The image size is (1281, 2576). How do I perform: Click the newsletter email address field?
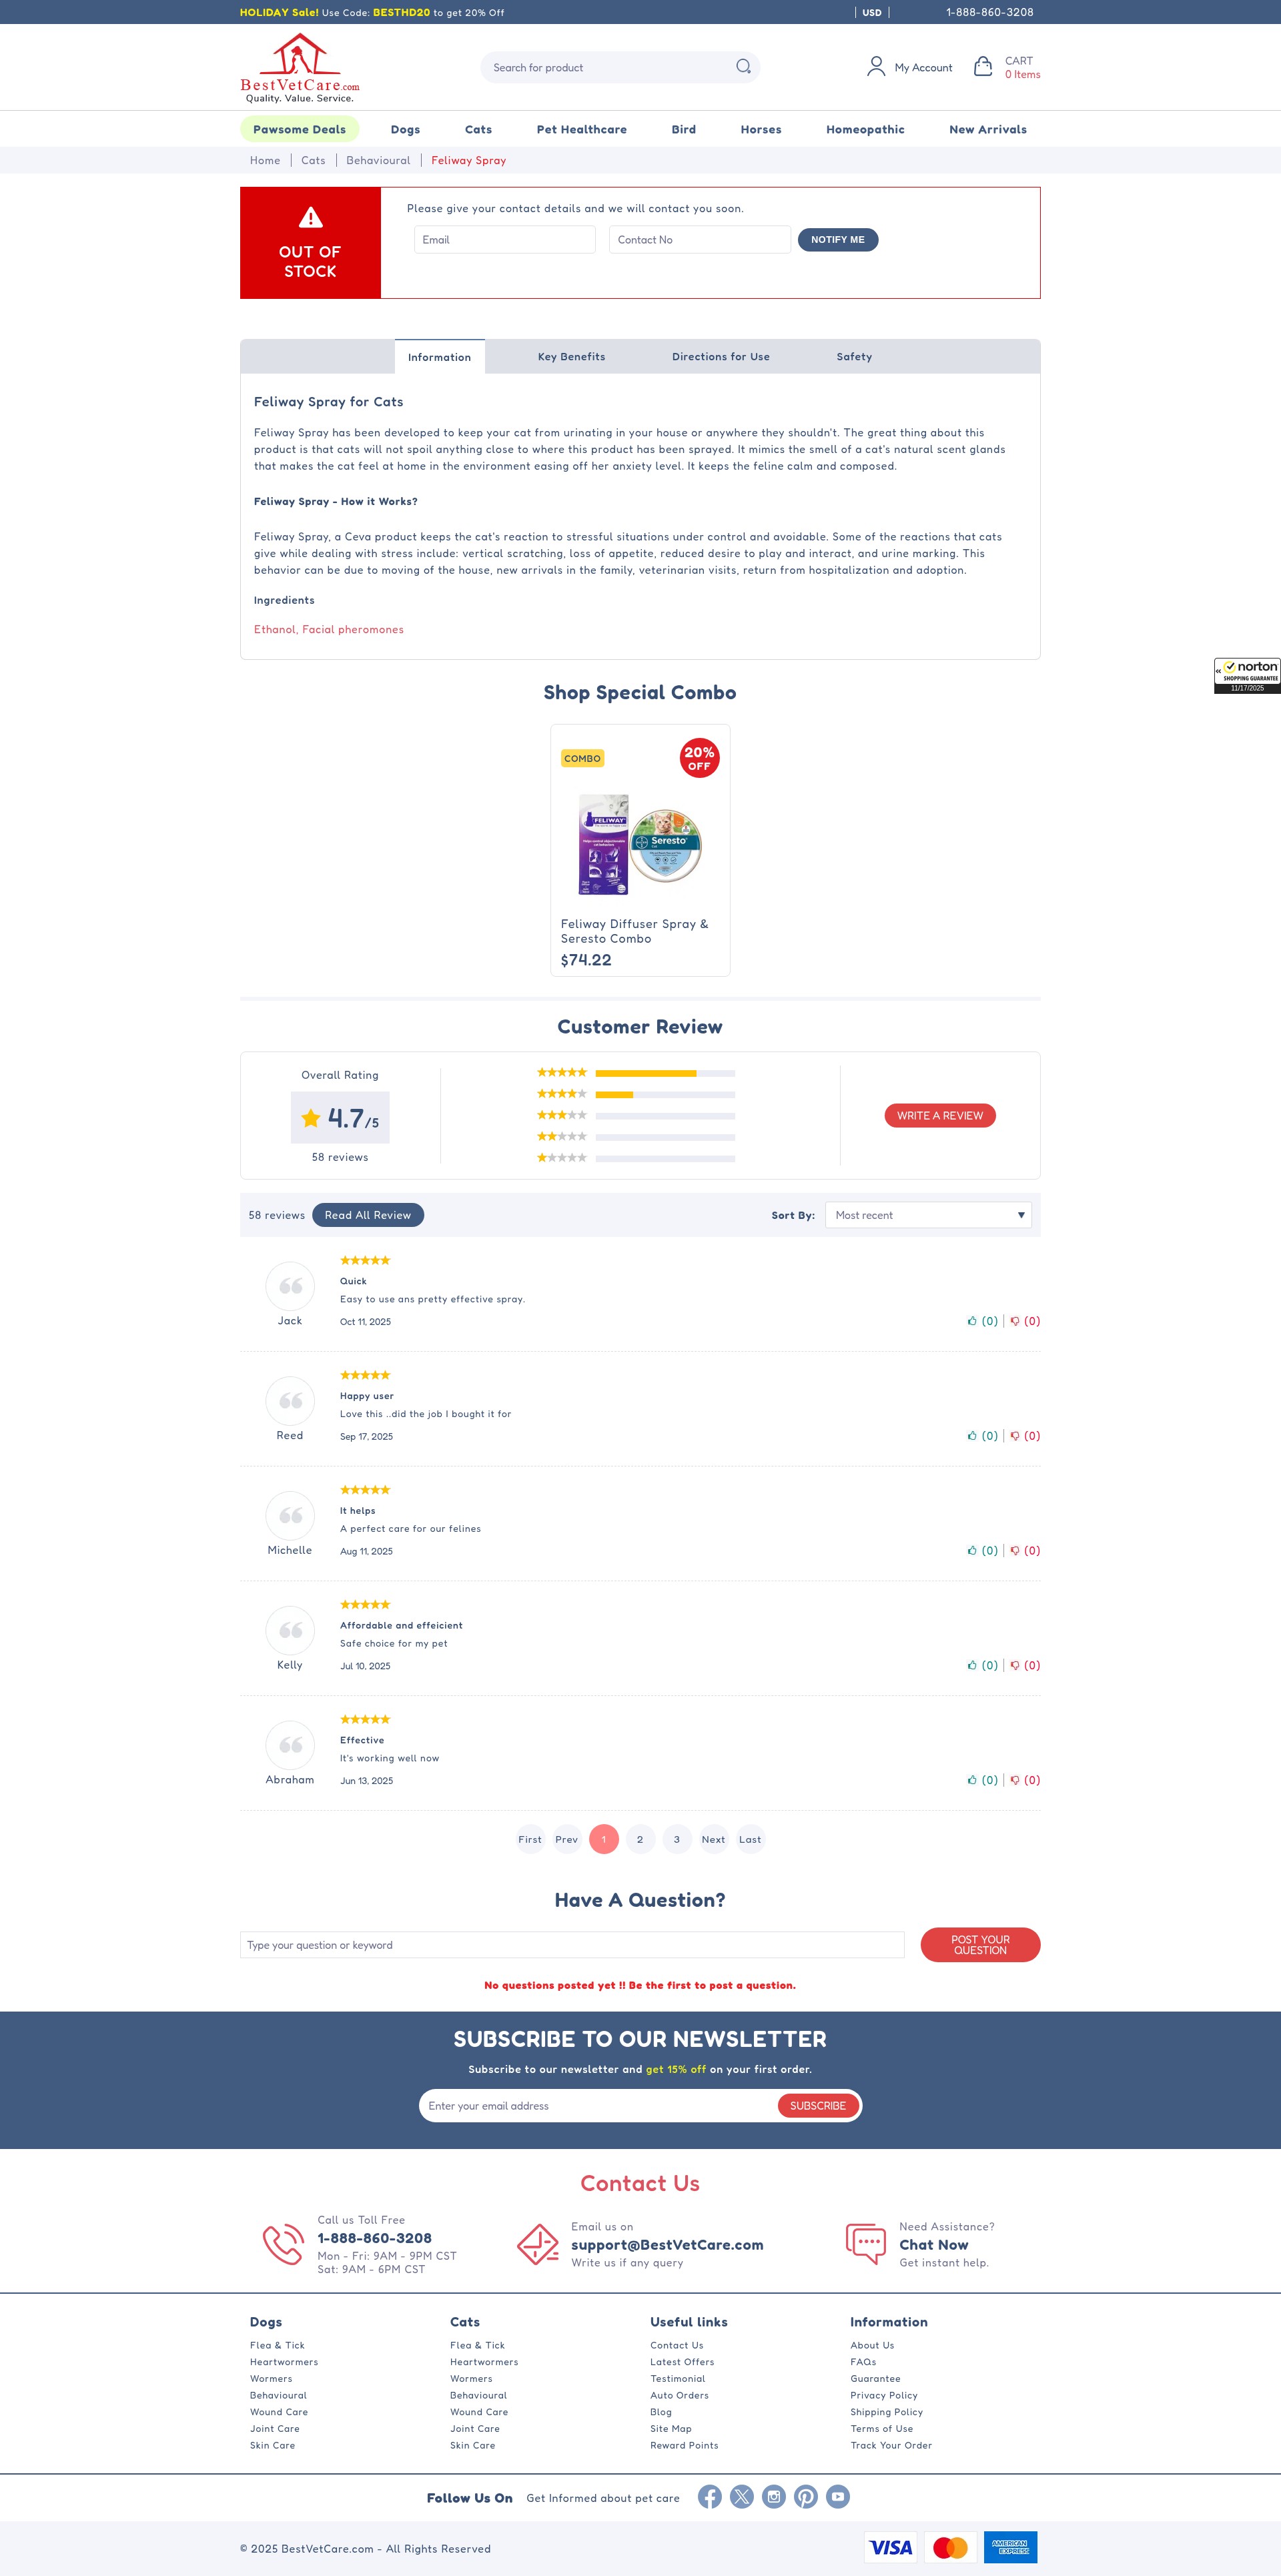tap(598, 2106)
